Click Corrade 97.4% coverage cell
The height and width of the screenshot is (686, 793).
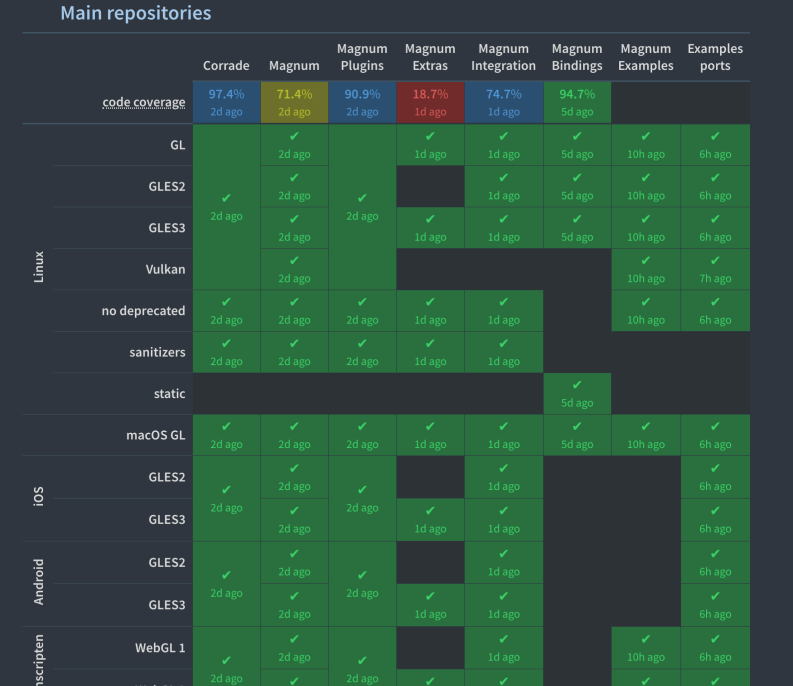227,102
